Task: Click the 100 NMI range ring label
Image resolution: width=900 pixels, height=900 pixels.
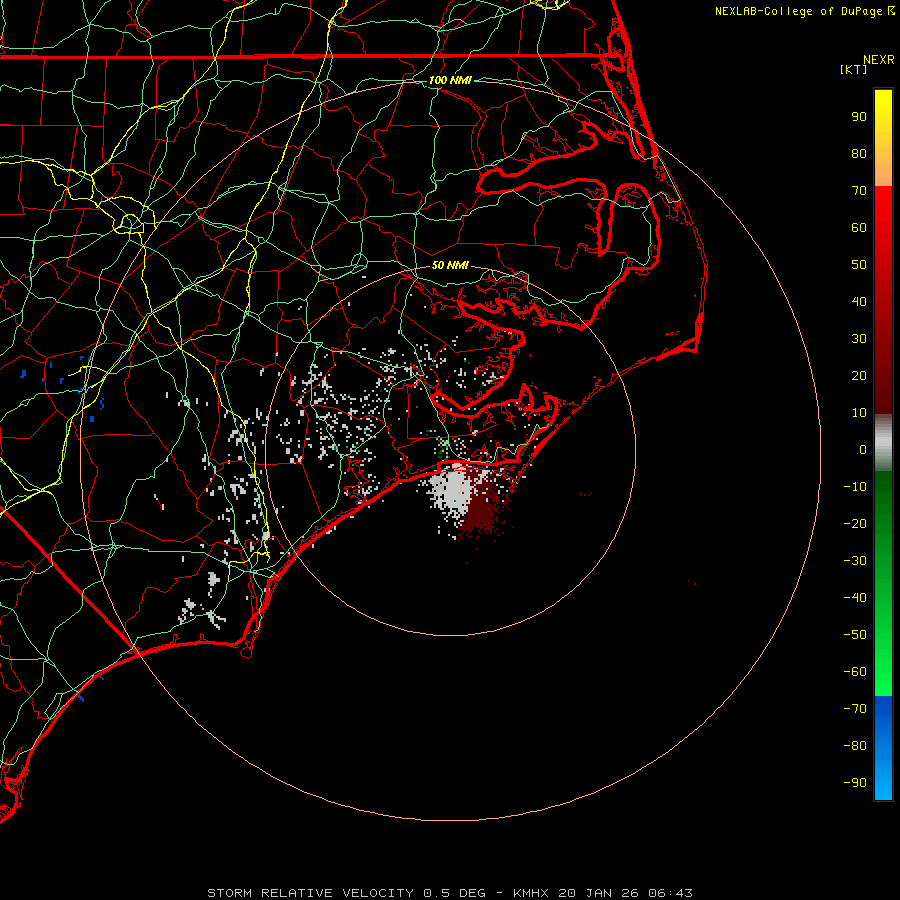Action: click(450, 80)
